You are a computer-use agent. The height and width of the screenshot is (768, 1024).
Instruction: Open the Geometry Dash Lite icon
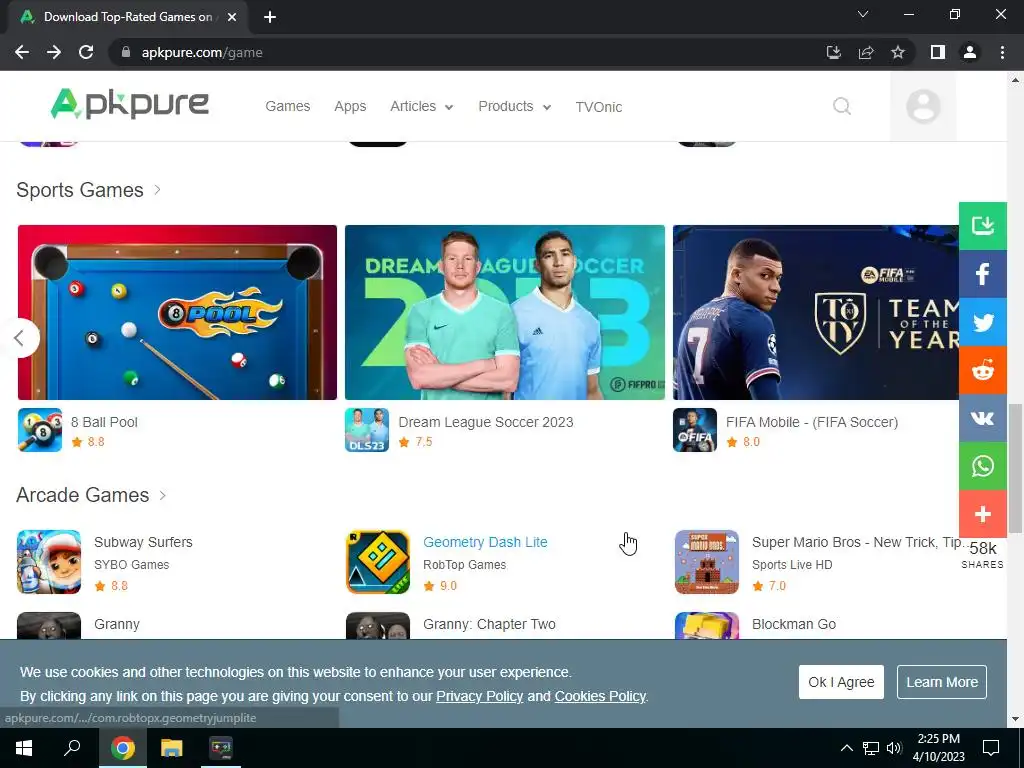coord(378,562)
